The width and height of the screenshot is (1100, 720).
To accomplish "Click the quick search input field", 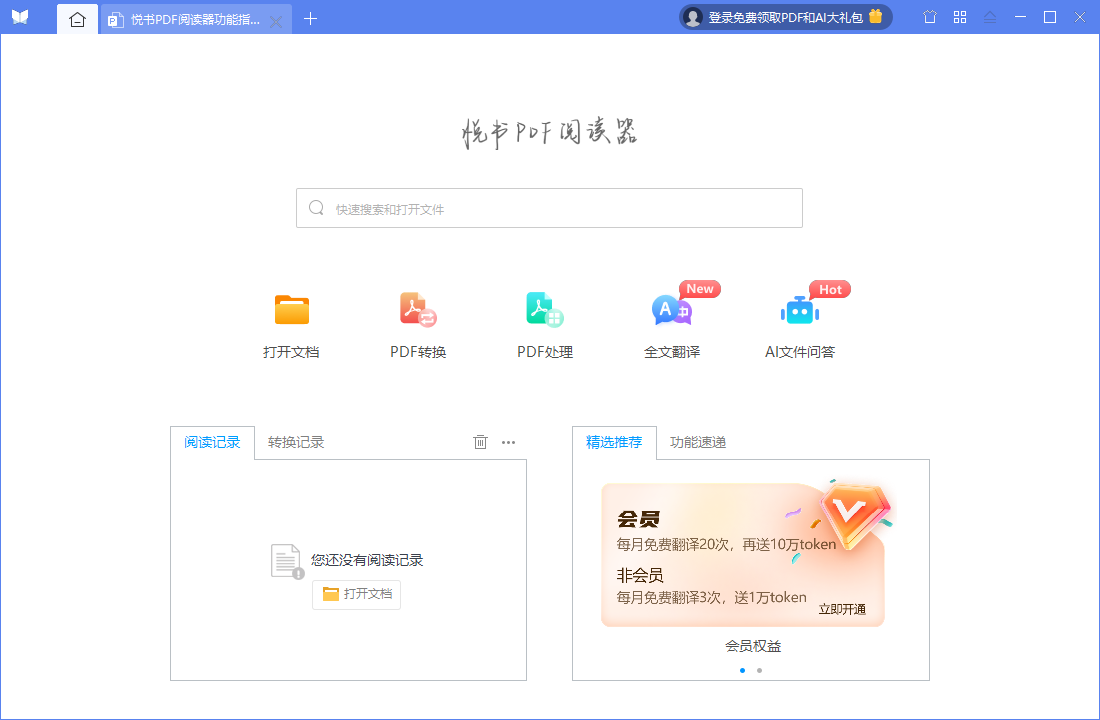I will [549, 208].
